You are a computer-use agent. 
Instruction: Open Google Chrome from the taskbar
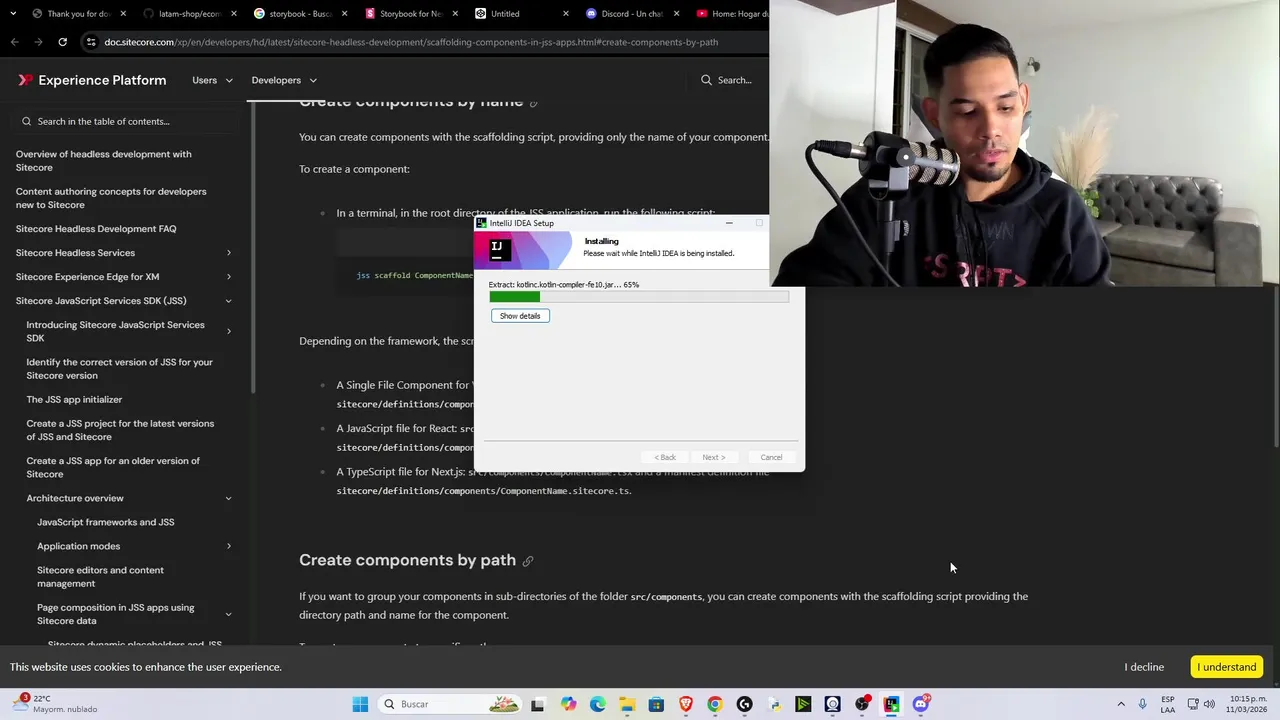click(715, 704)
